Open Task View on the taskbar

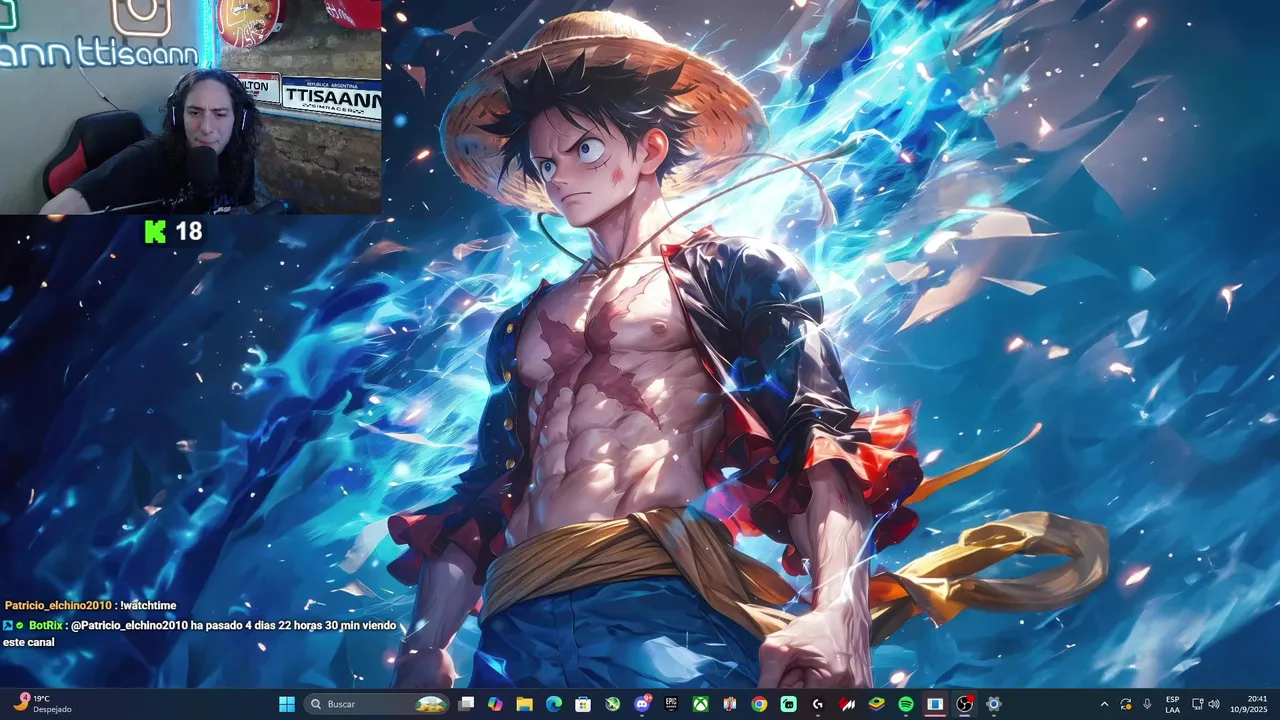[x=466, y=704]
